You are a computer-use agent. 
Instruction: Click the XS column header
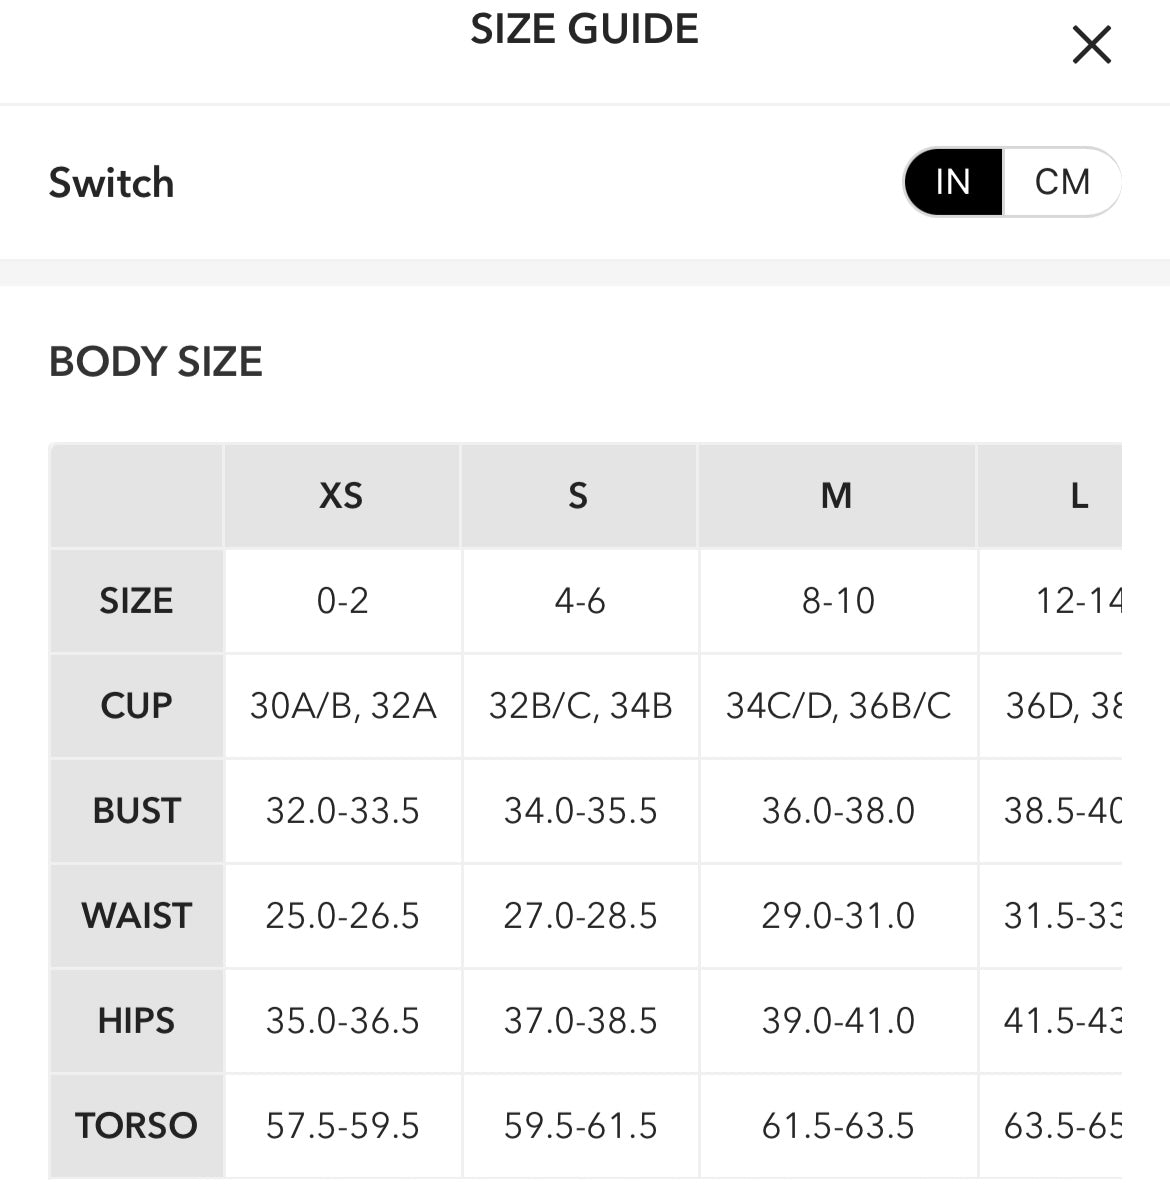coord(341,496)
